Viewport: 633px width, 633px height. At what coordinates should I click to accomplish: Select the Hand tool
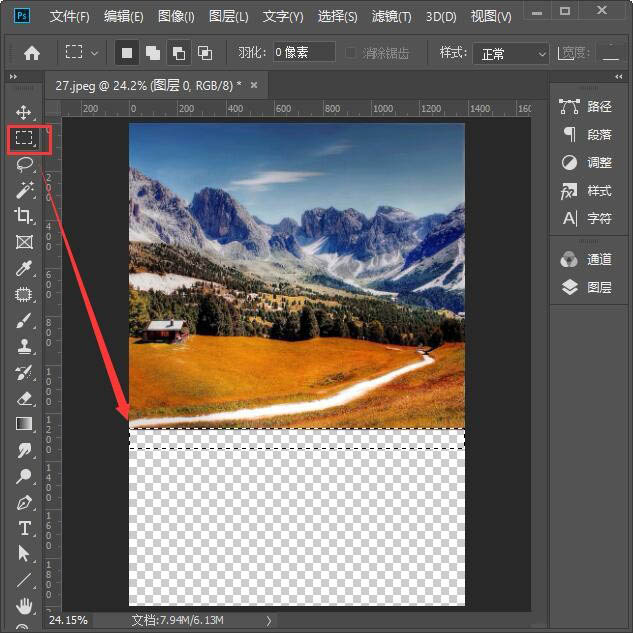[x=24, y=606]
